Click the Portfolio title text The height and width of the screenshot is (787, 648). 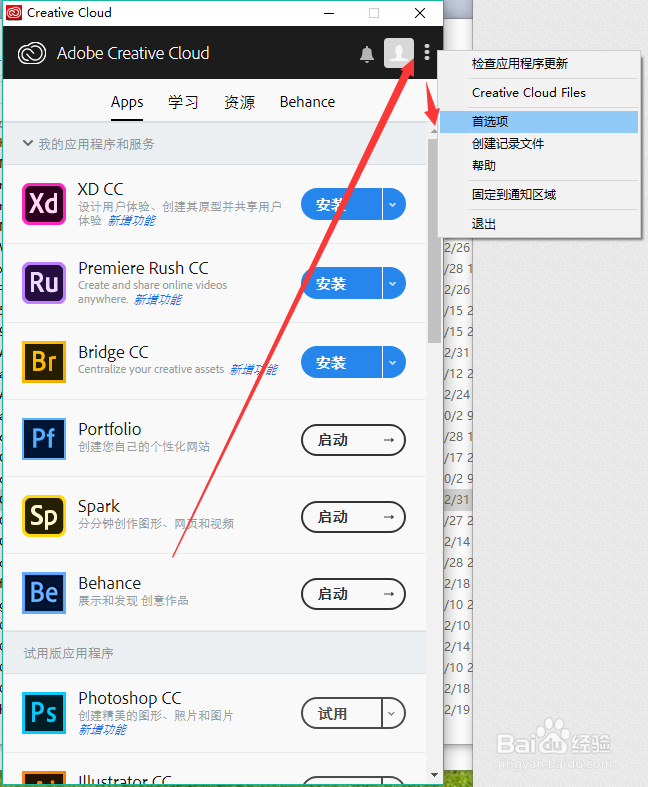pyautogui.click(x=110, y=429)
